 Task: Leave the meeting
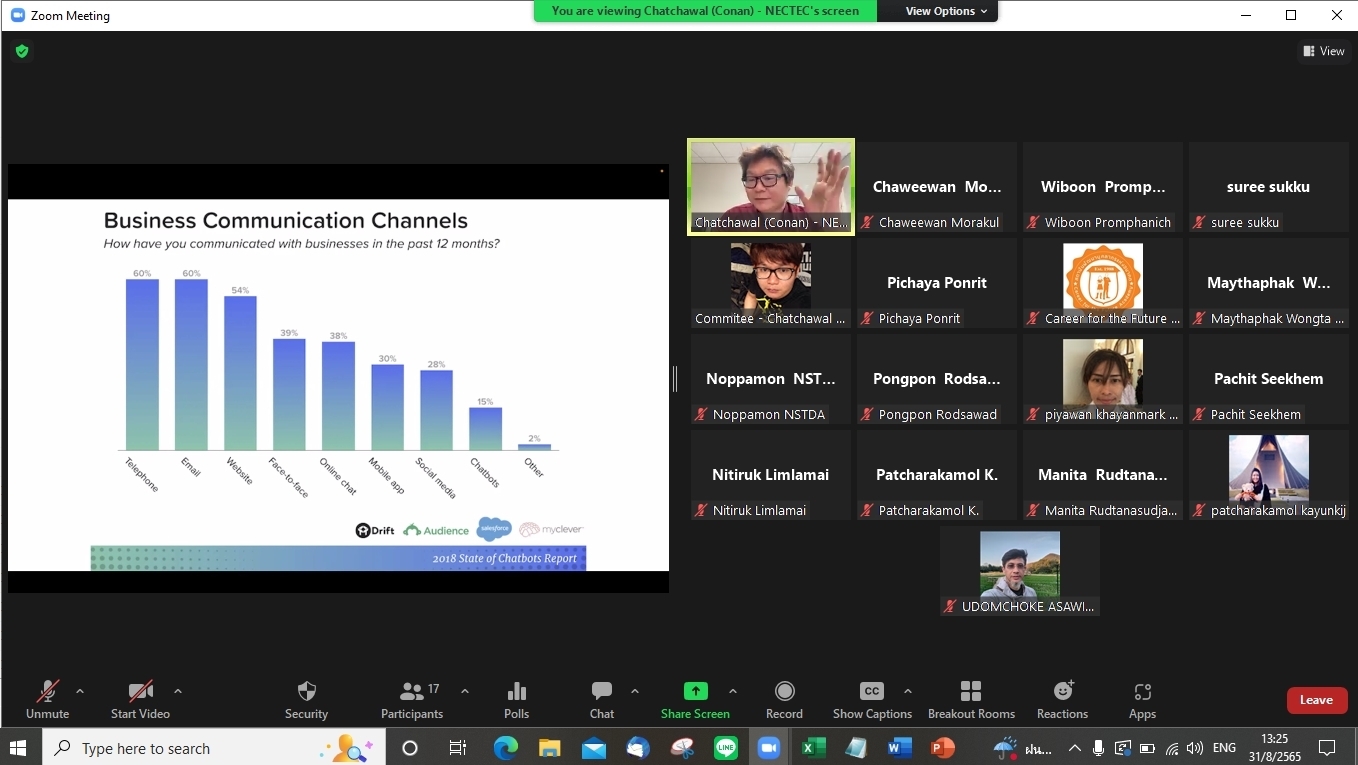[x=1316, y=700]
